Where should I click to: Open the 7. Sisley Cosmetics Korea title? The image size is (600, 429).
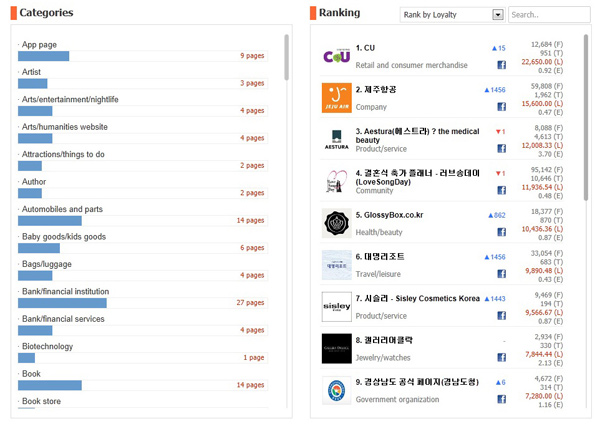pyautogui.click(x=417, y=299)
